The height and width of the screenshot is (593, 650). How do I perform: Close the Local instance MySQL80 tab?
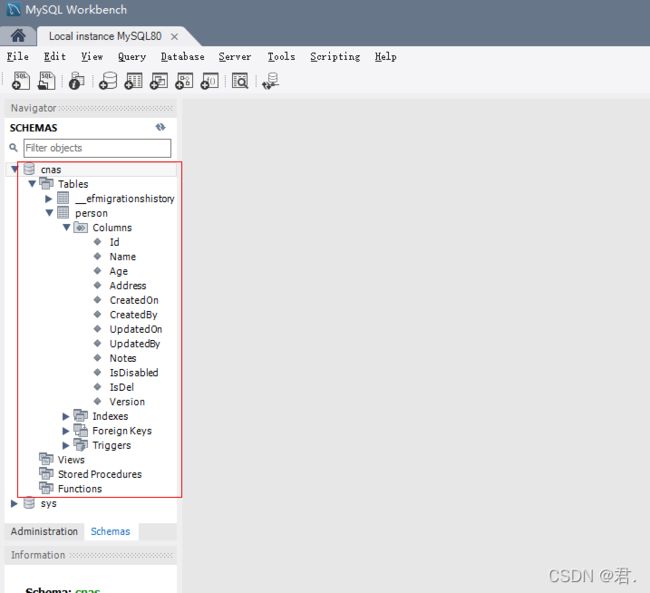pyautogui.click(x=175, y=36)
